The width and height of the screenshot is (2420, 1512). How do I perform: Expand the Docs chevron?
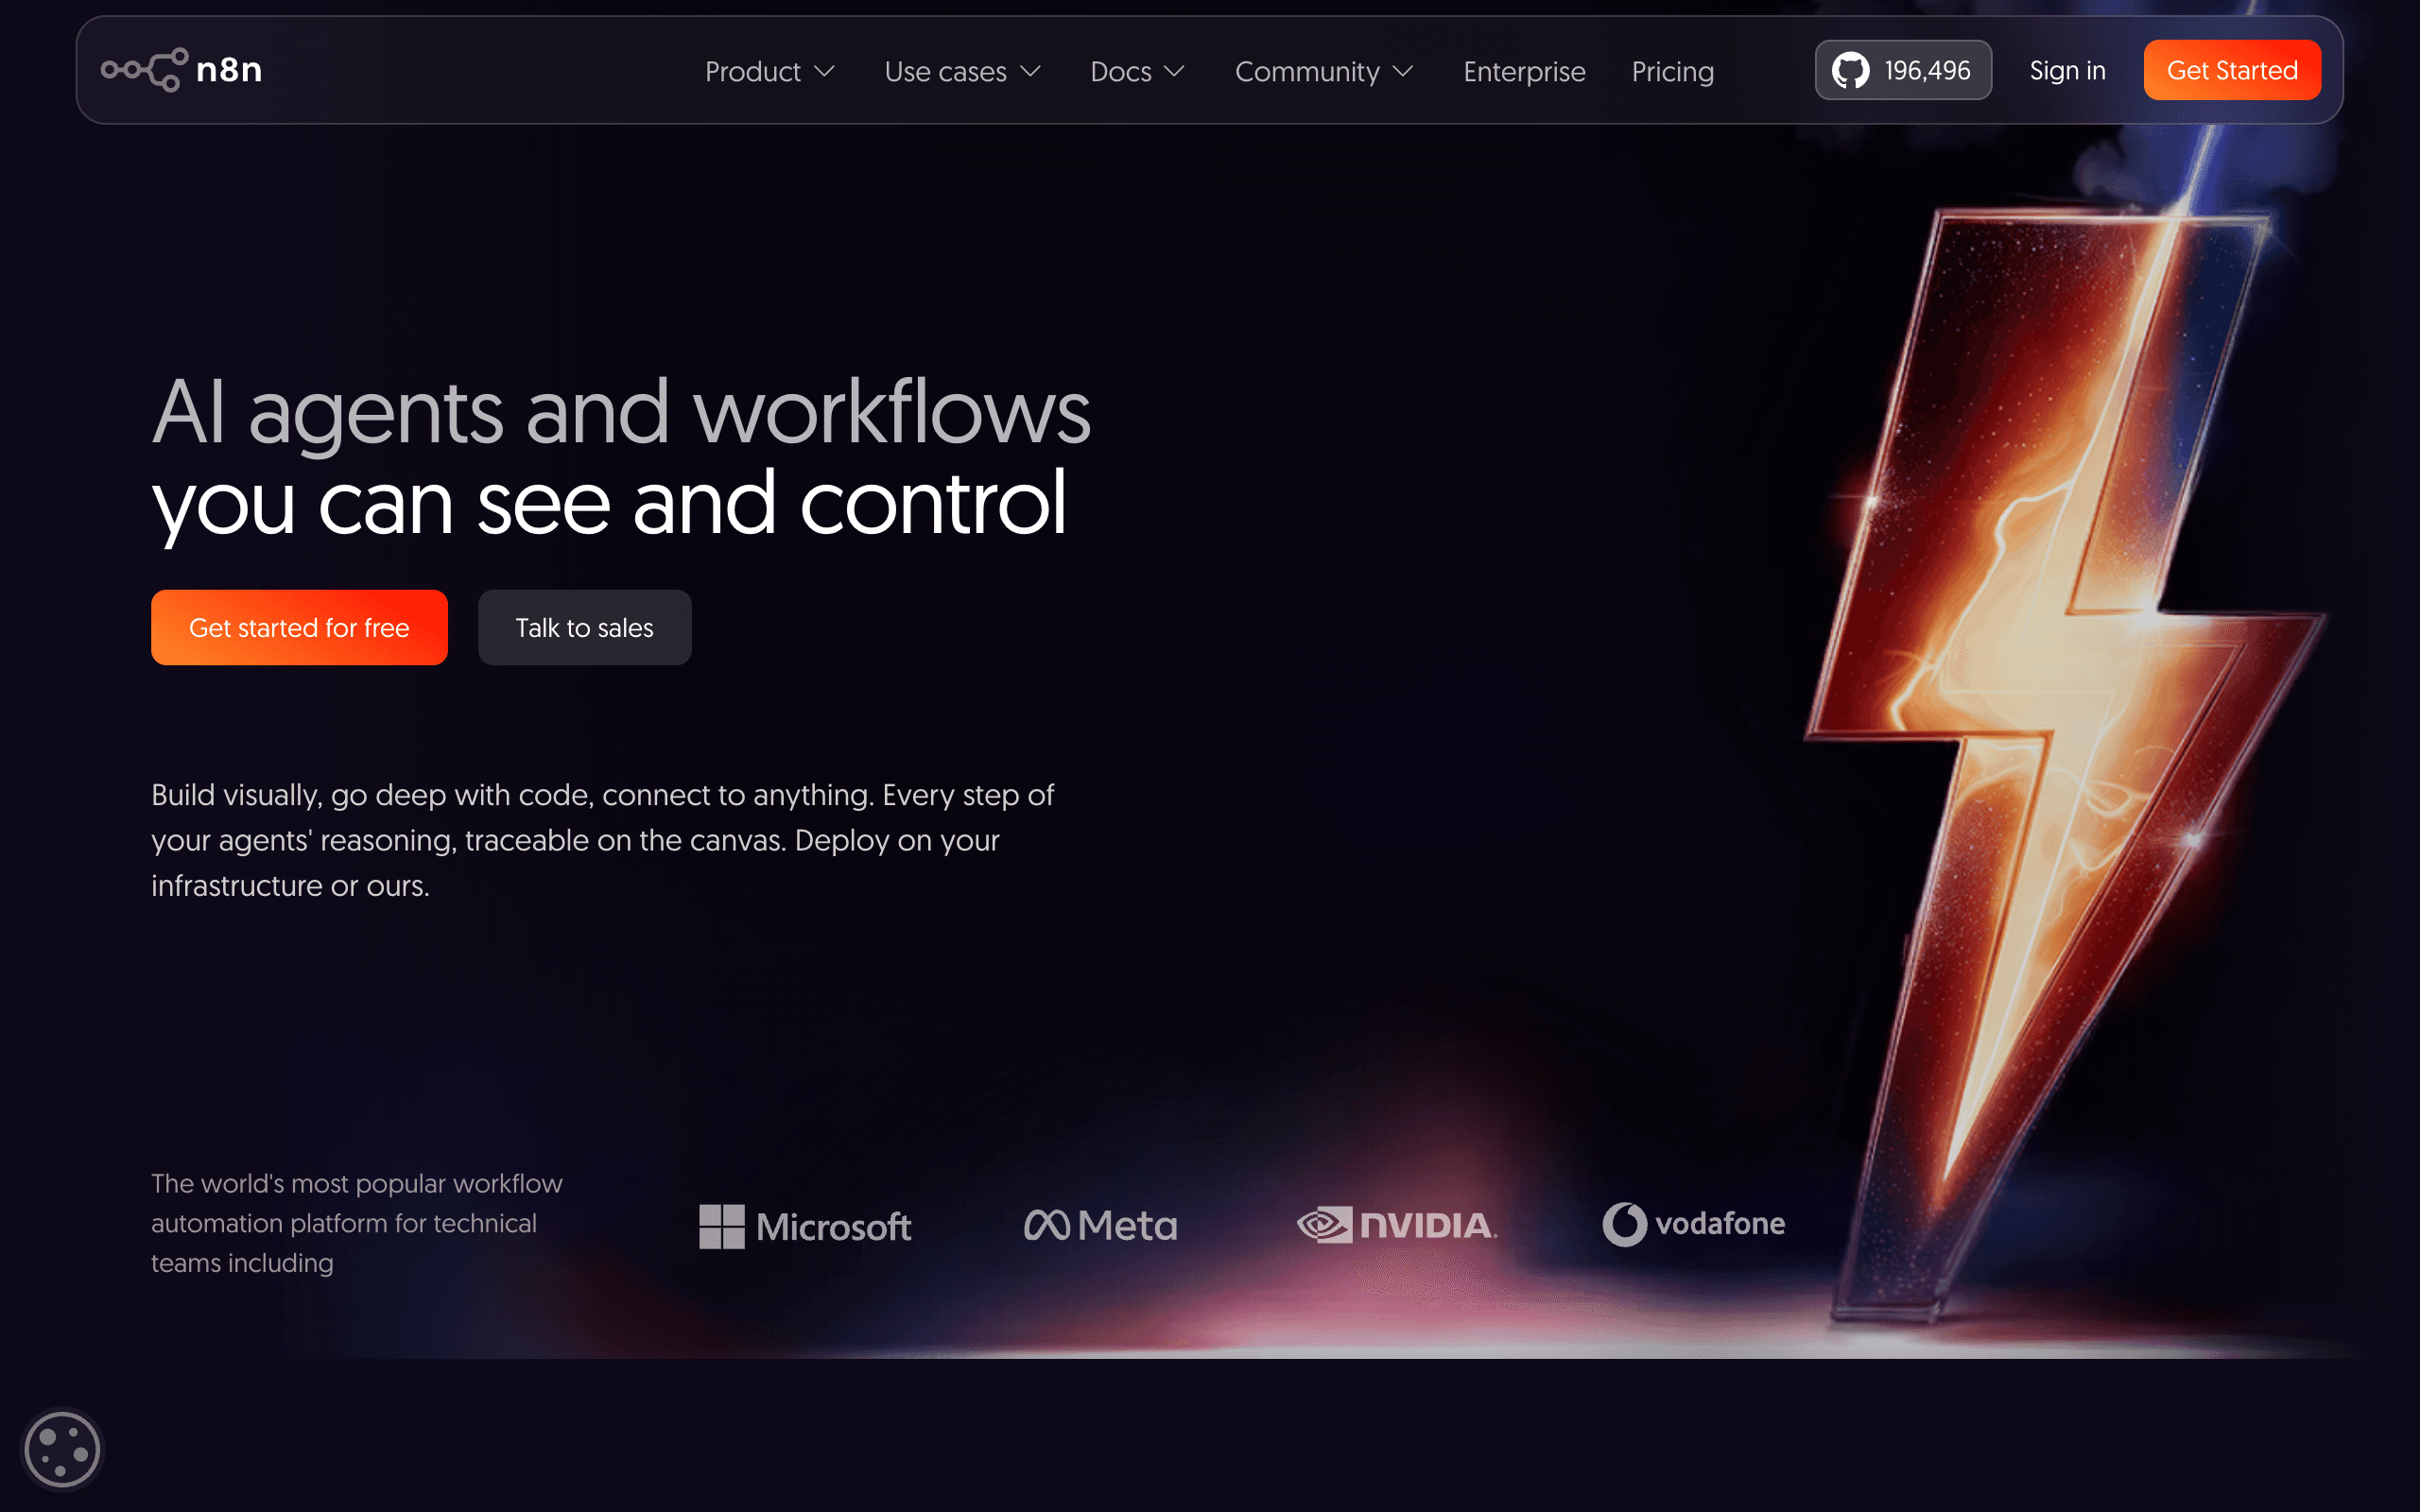point(1174,71)
